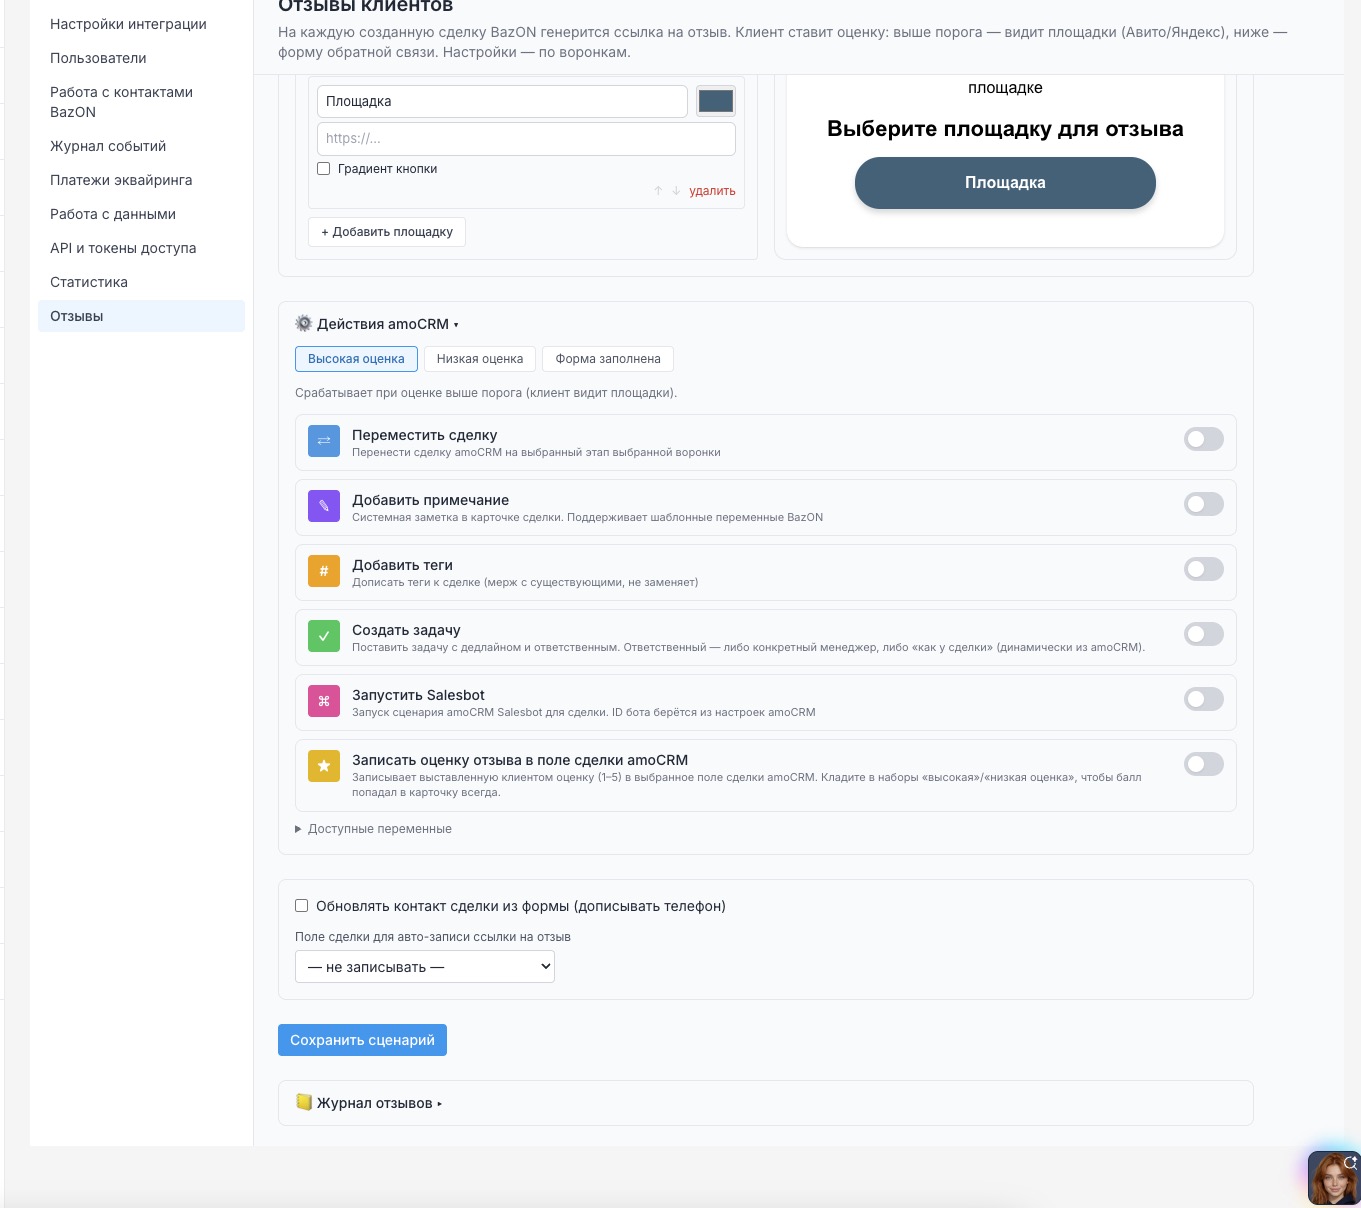Click the pink Salesbot command icon
The width and height of the screenshot is (1361, 1208).
tap(324, 701)
